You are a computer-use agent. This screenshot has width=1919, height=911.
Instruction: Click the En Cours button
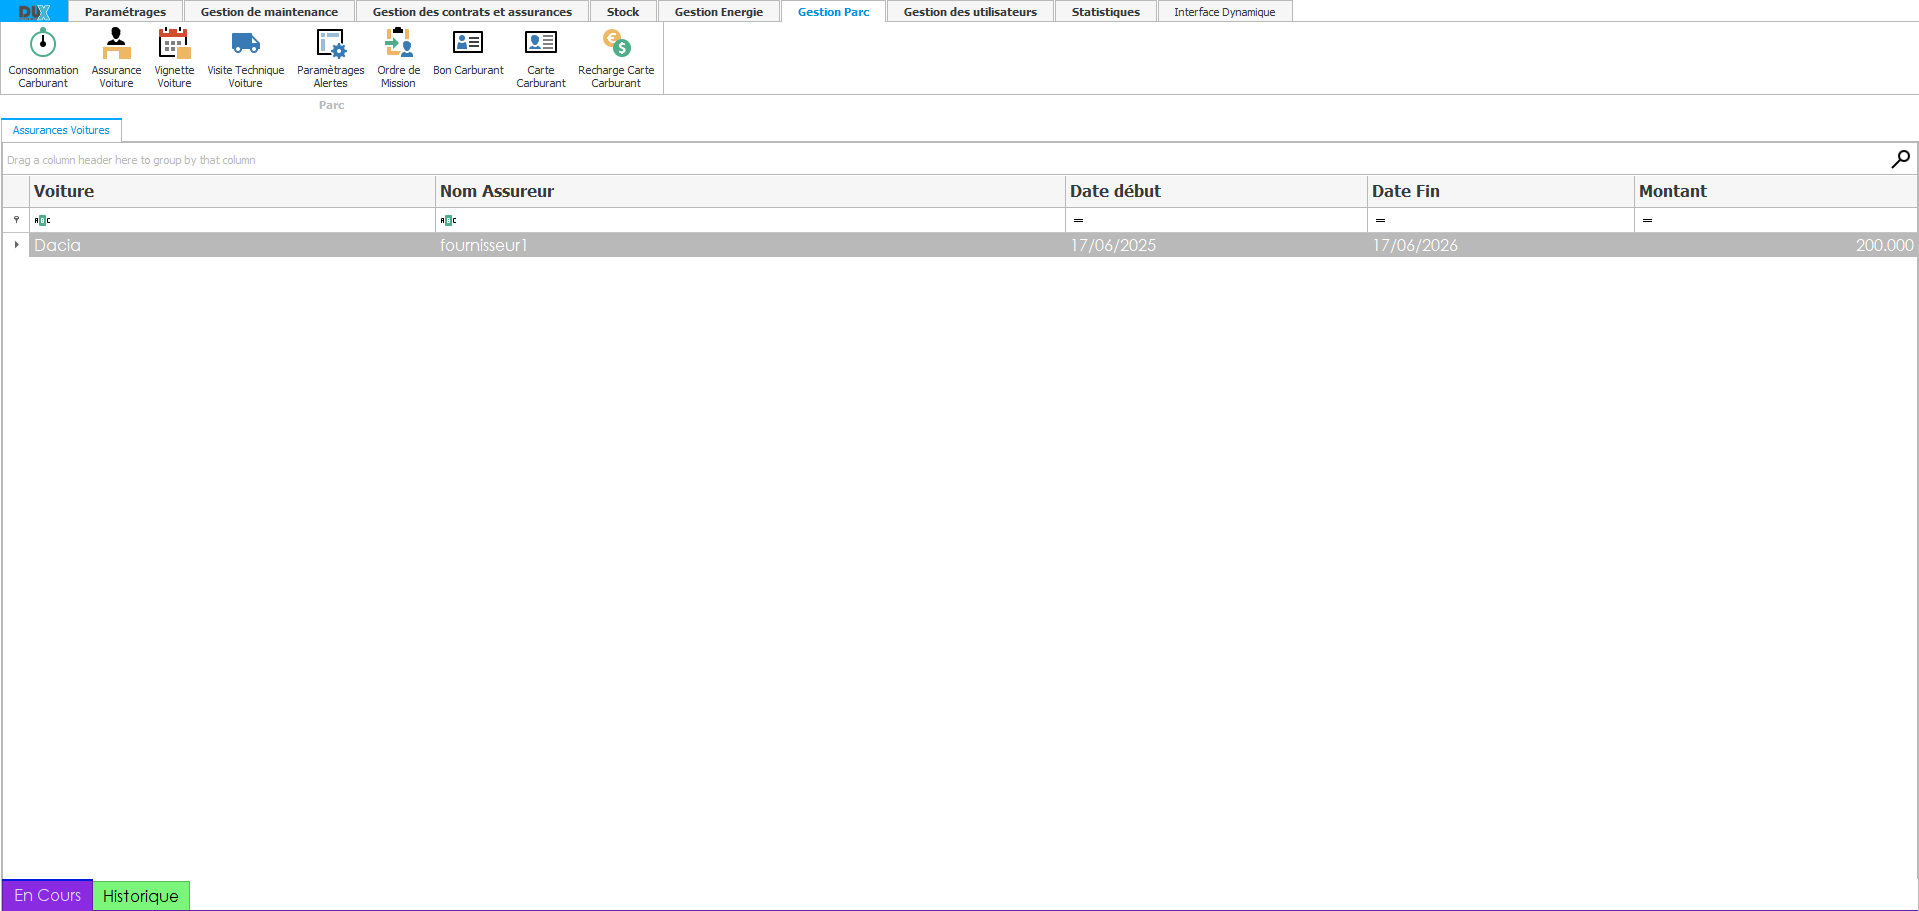[x=47, y=895]
